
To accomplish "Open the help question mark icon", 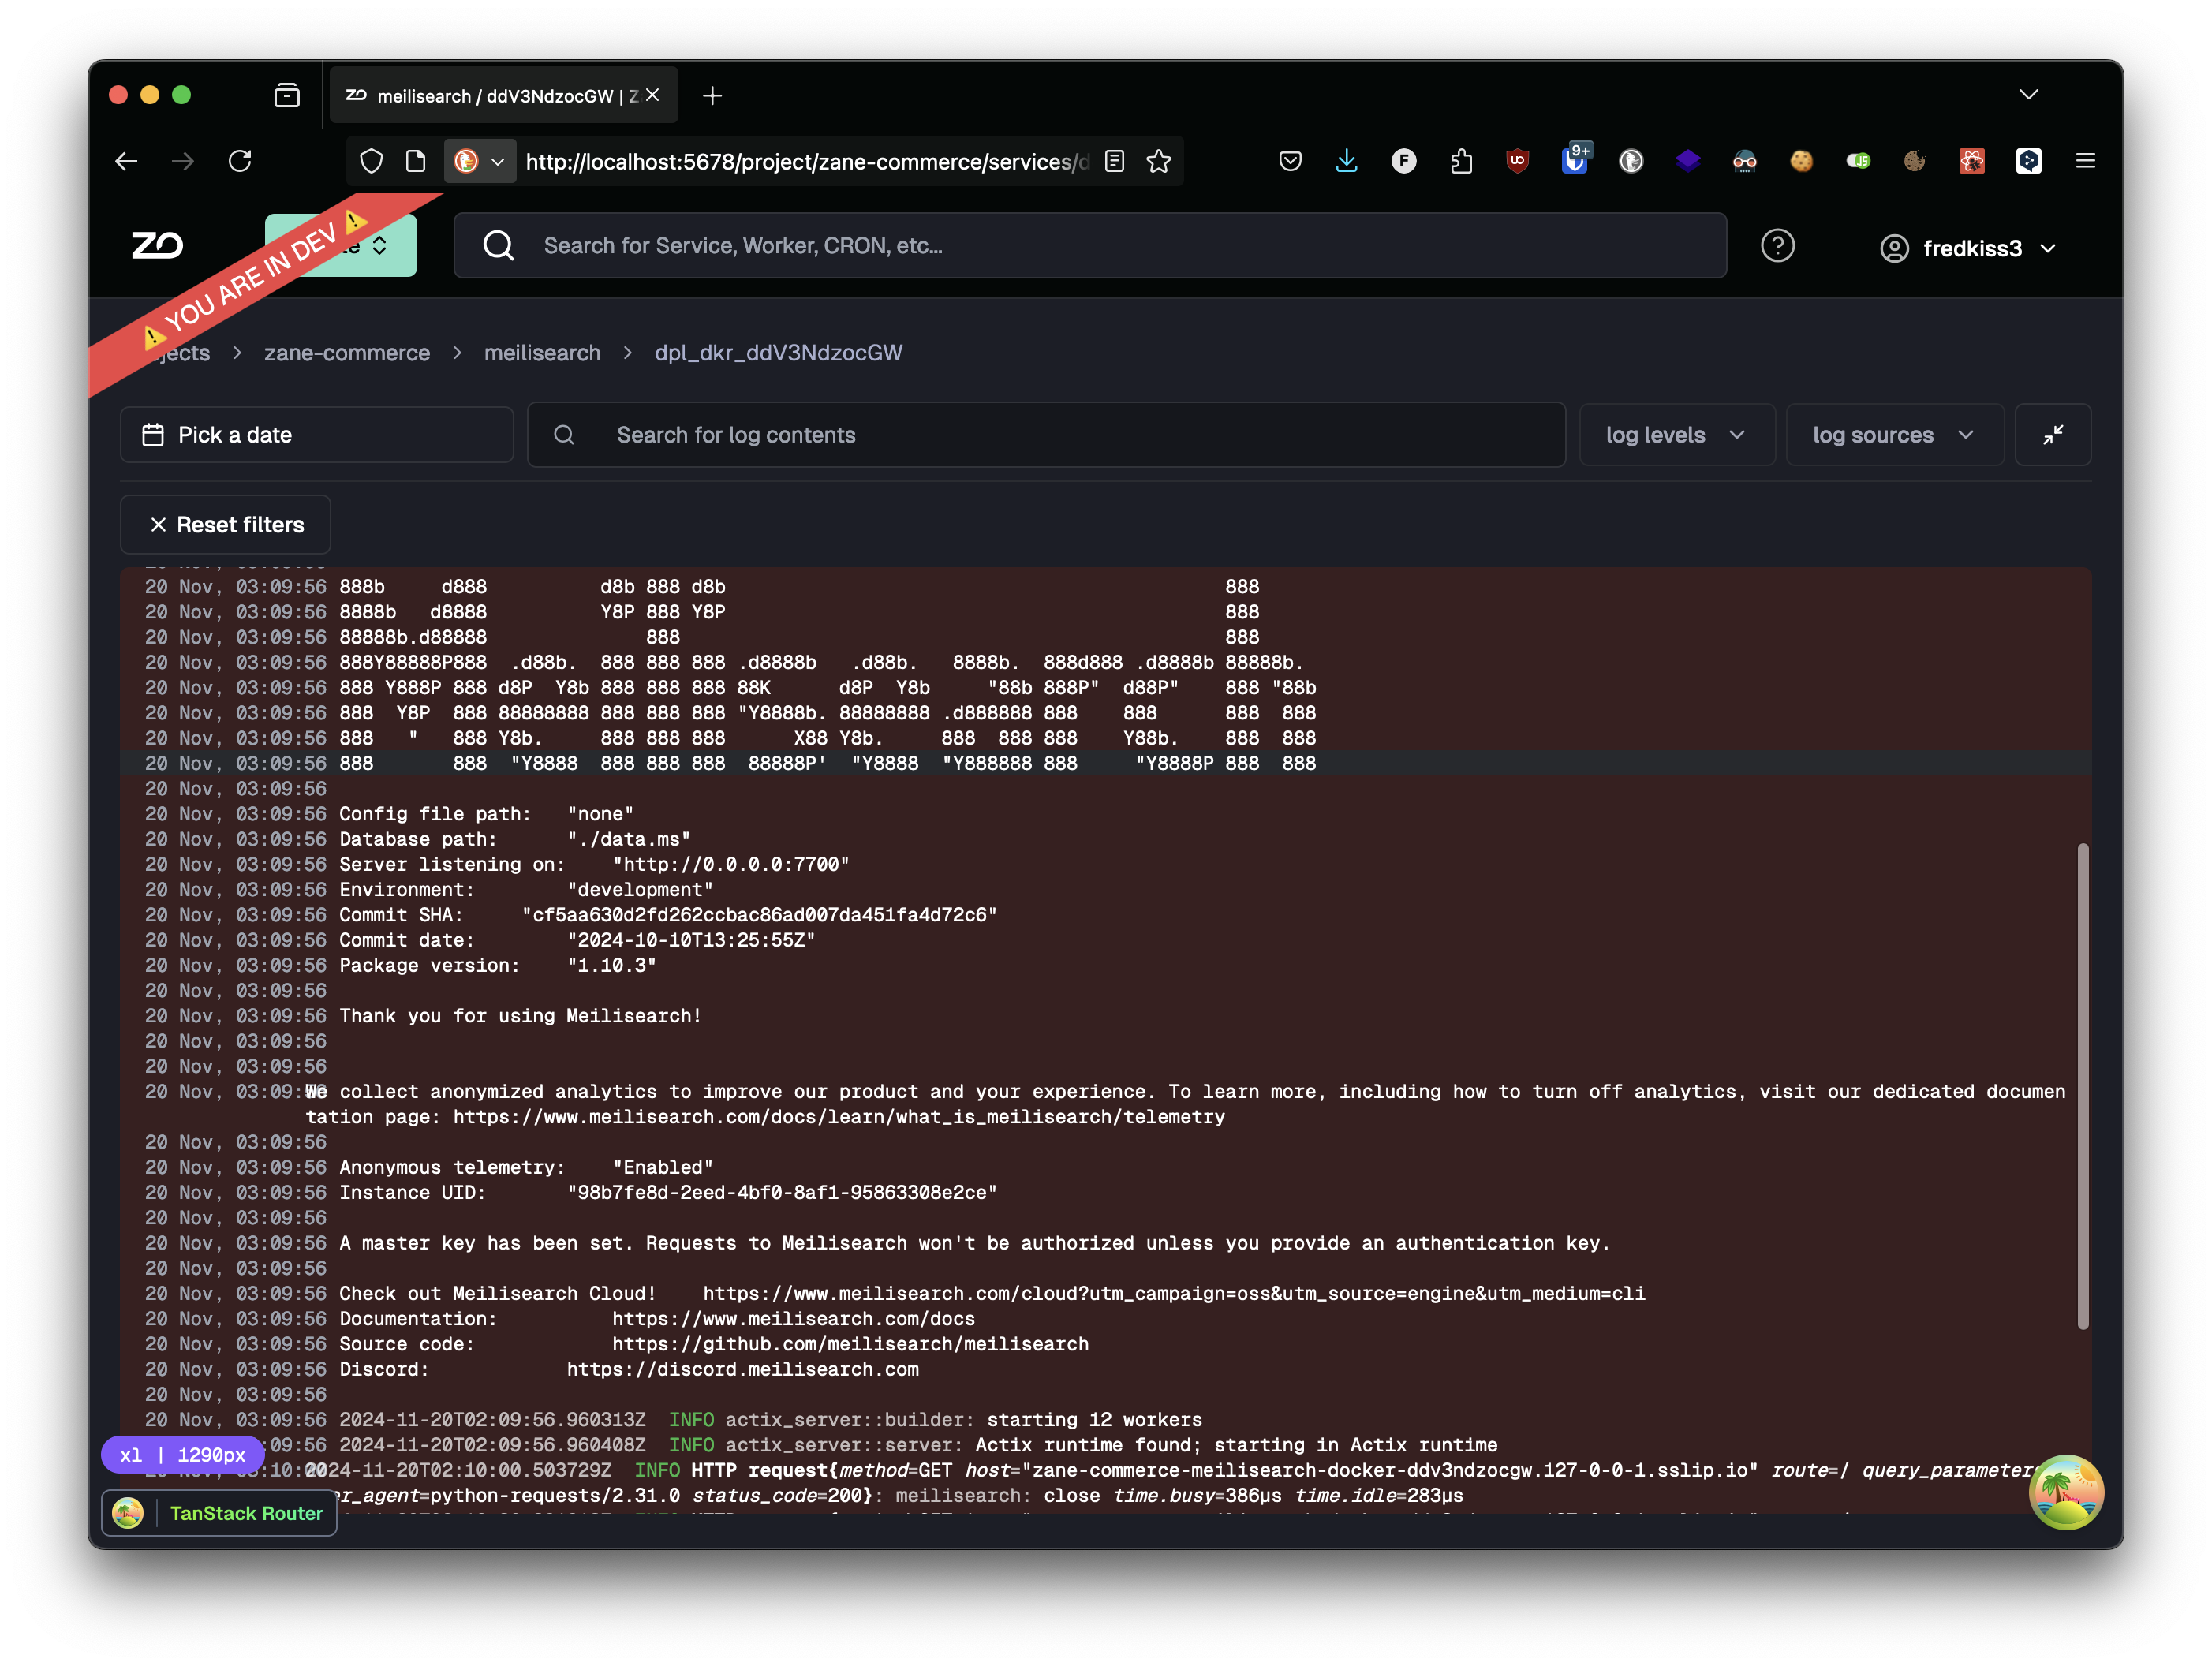I will pos(1777,245).
